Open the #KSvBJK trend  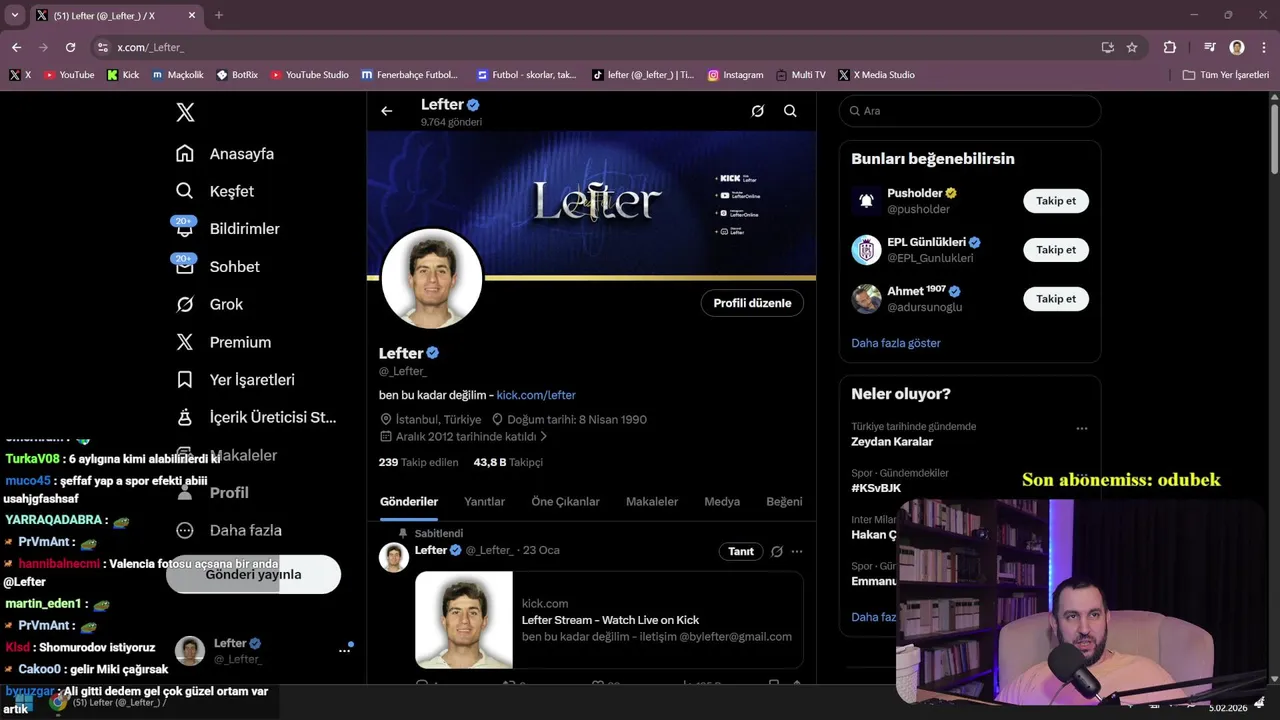coord(876,488)
